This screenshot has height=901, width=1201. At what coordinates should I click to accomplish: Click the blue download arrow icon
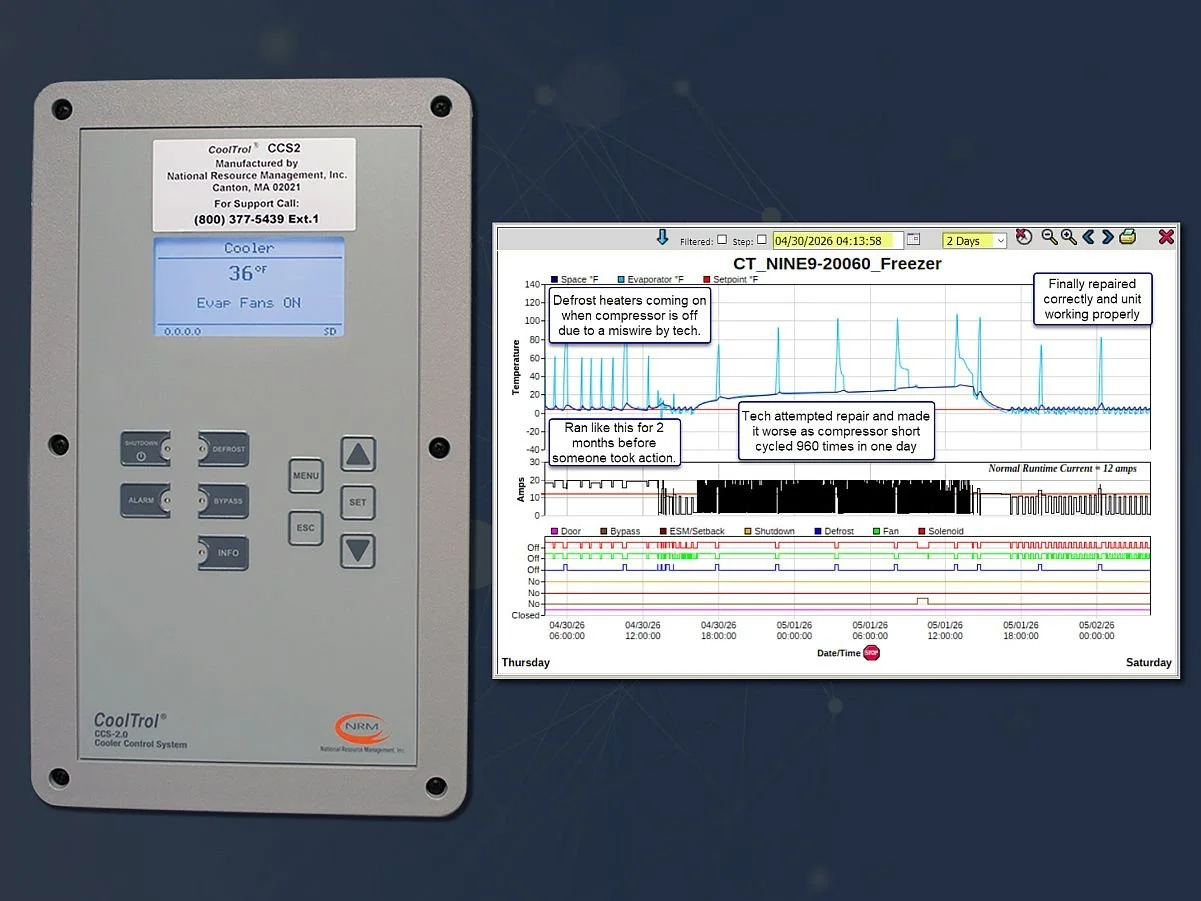661,238
